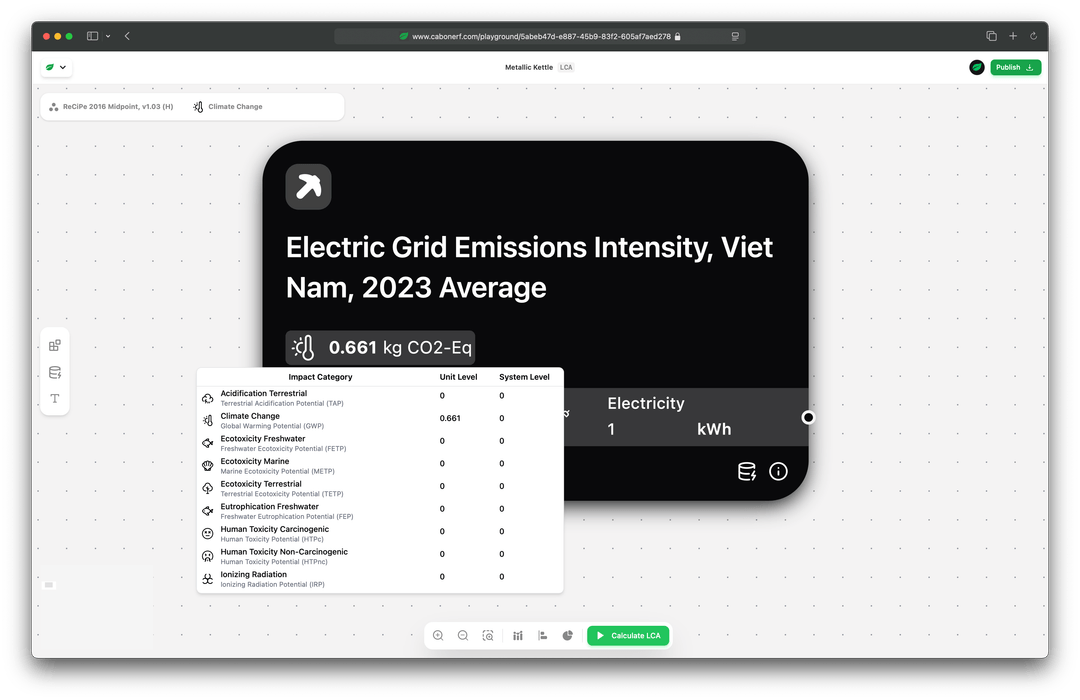Click the node's output connection handle

click(808, 418)
